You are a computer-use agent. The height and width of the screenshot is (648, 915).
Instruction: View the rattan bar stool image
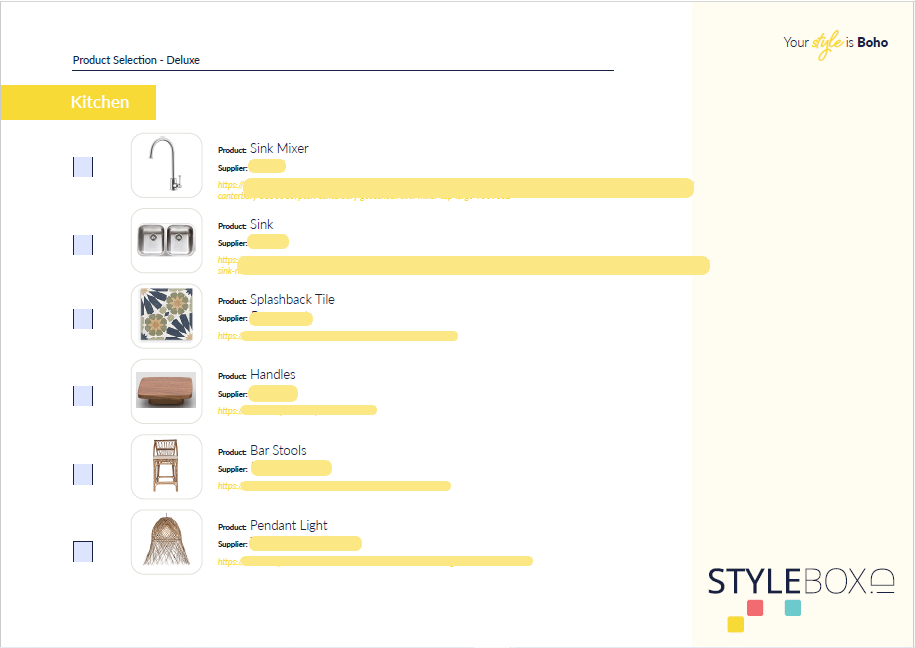pos(166,466)
